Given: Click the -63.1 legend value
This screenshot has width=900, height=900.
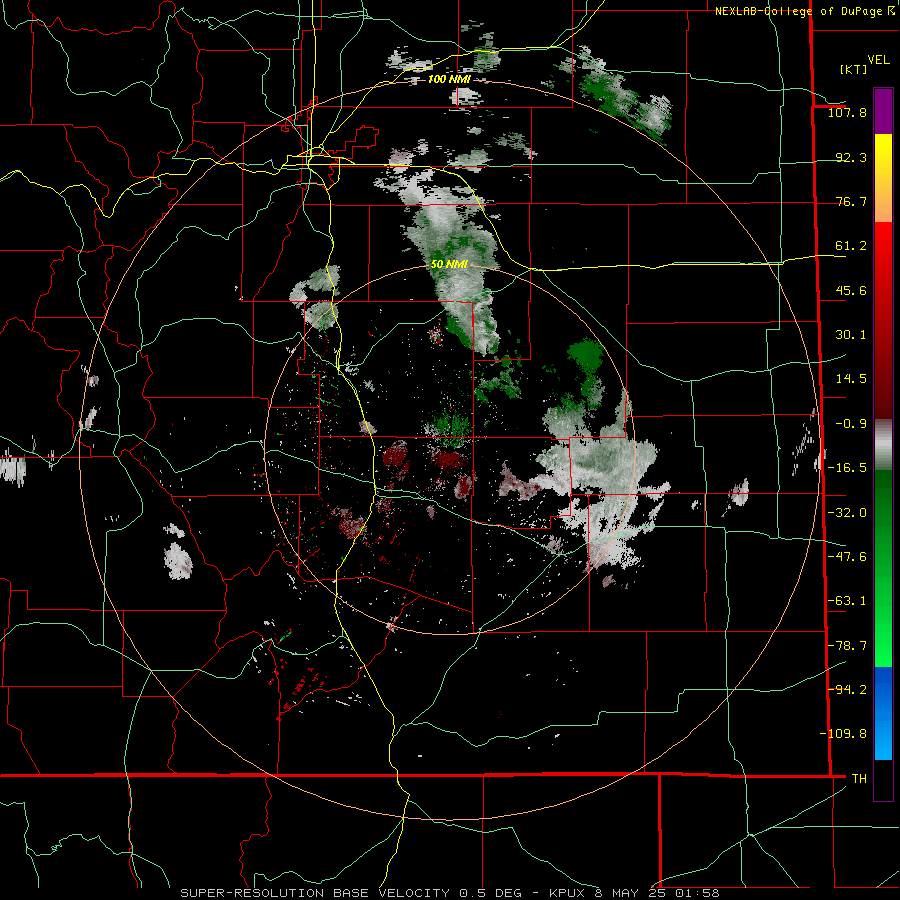Looking at the screenshot, I should click(x=847, y=601).
